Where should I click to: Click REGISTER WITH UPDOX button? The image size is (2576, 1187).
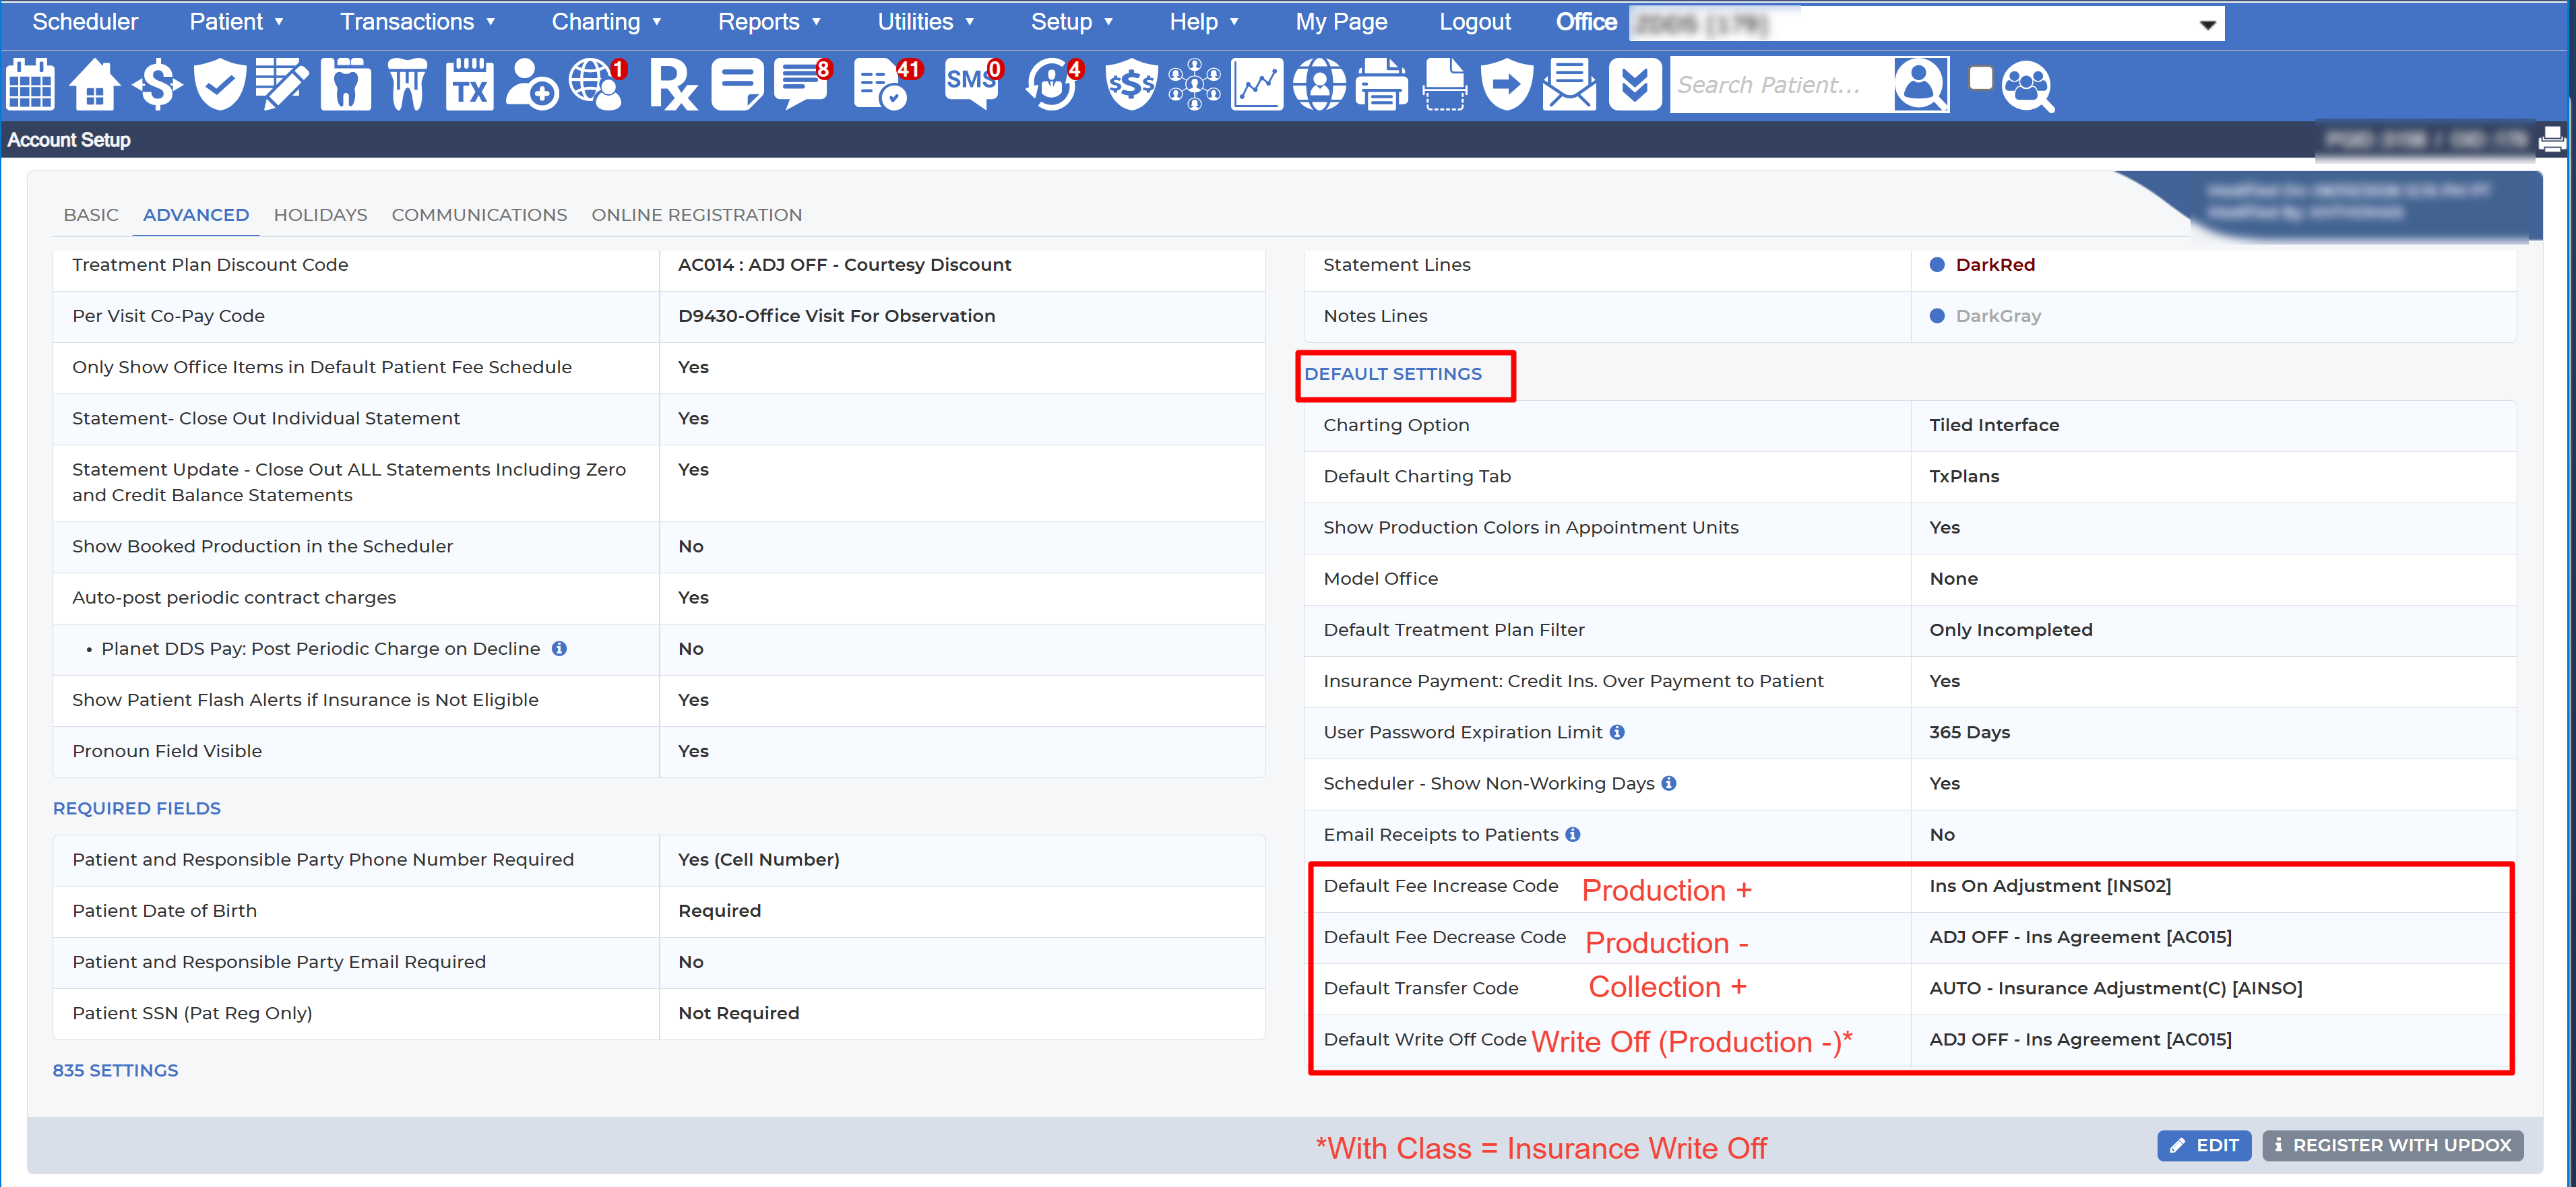tap(2393, 1145)
